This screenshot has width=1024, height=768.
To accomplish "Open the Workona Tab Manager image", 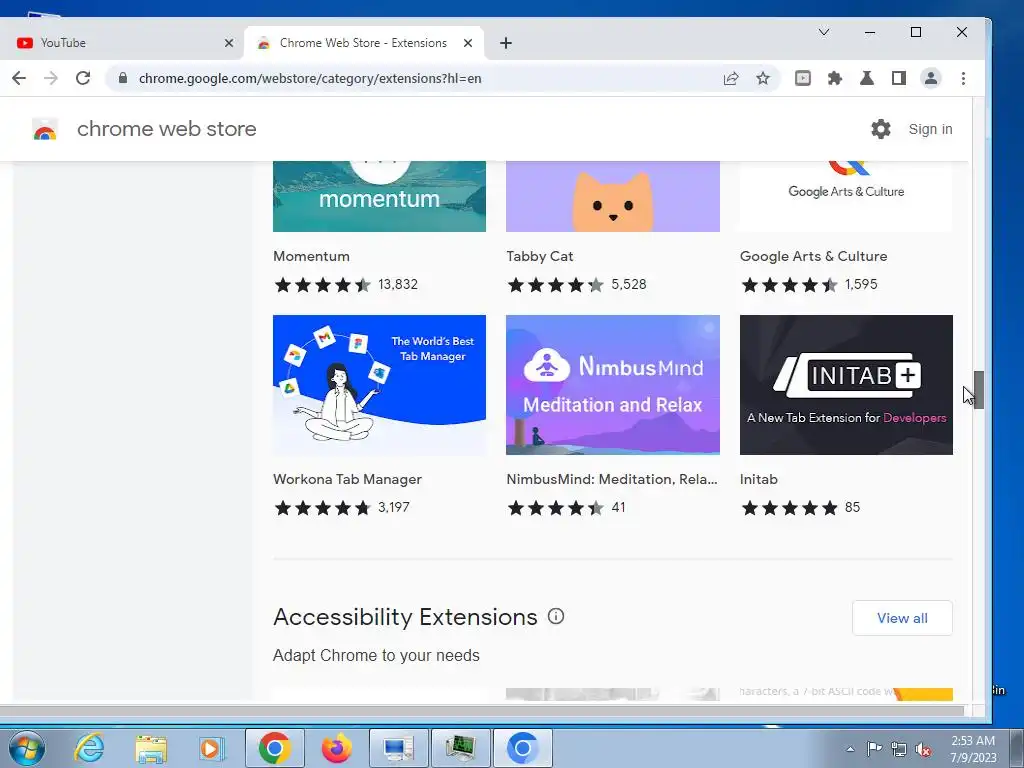I will point(379,385).
